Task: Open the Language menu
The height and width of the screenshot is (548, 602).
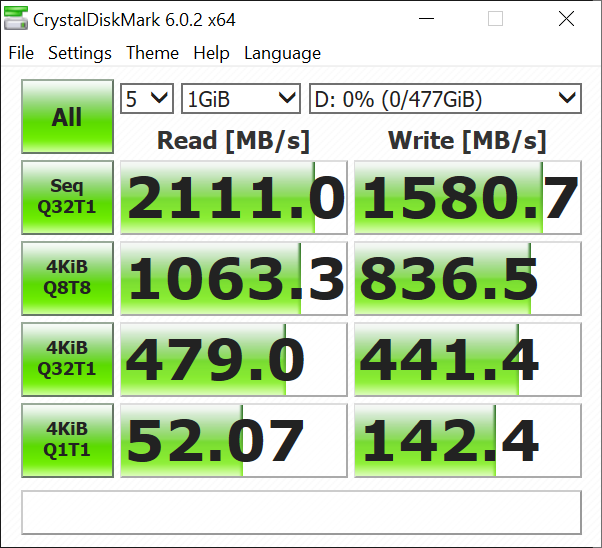Action: tap(282, 53)
